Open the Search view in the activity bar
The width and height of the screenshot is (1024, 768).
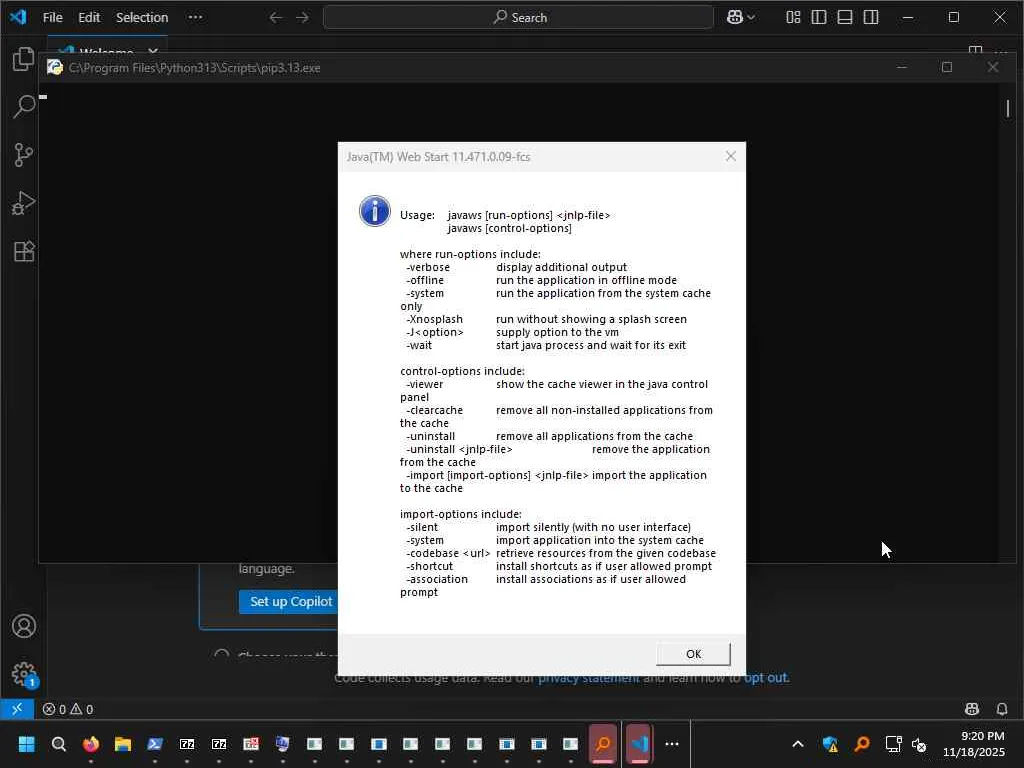(x=24, y=106)
